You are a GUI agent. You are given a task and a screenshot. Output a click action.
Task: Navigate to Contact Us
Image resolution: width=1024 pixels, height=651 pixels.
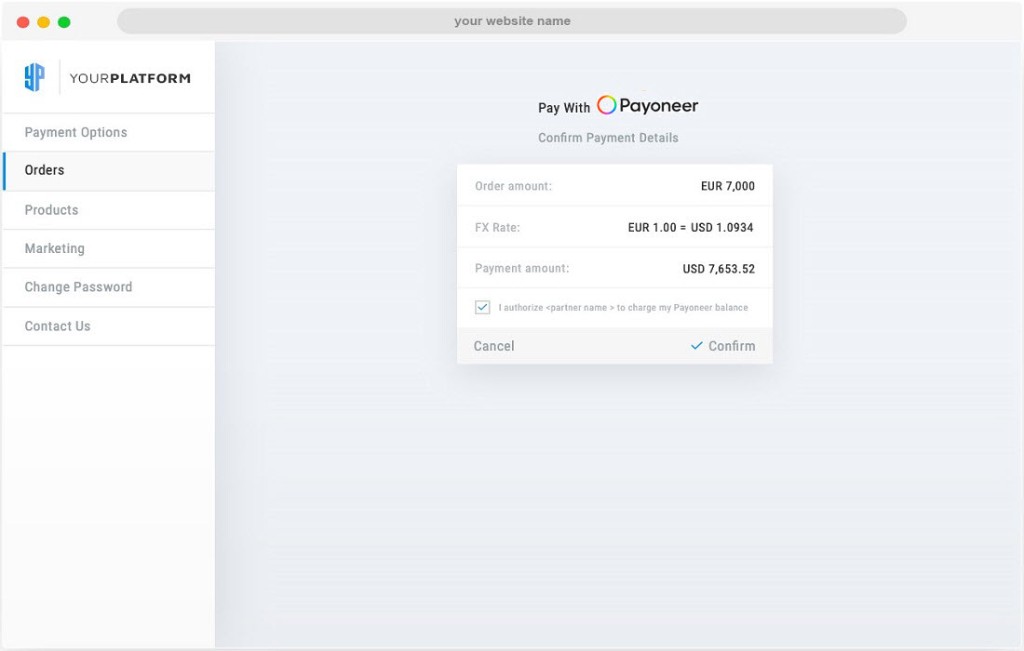(x=108, y=326)
